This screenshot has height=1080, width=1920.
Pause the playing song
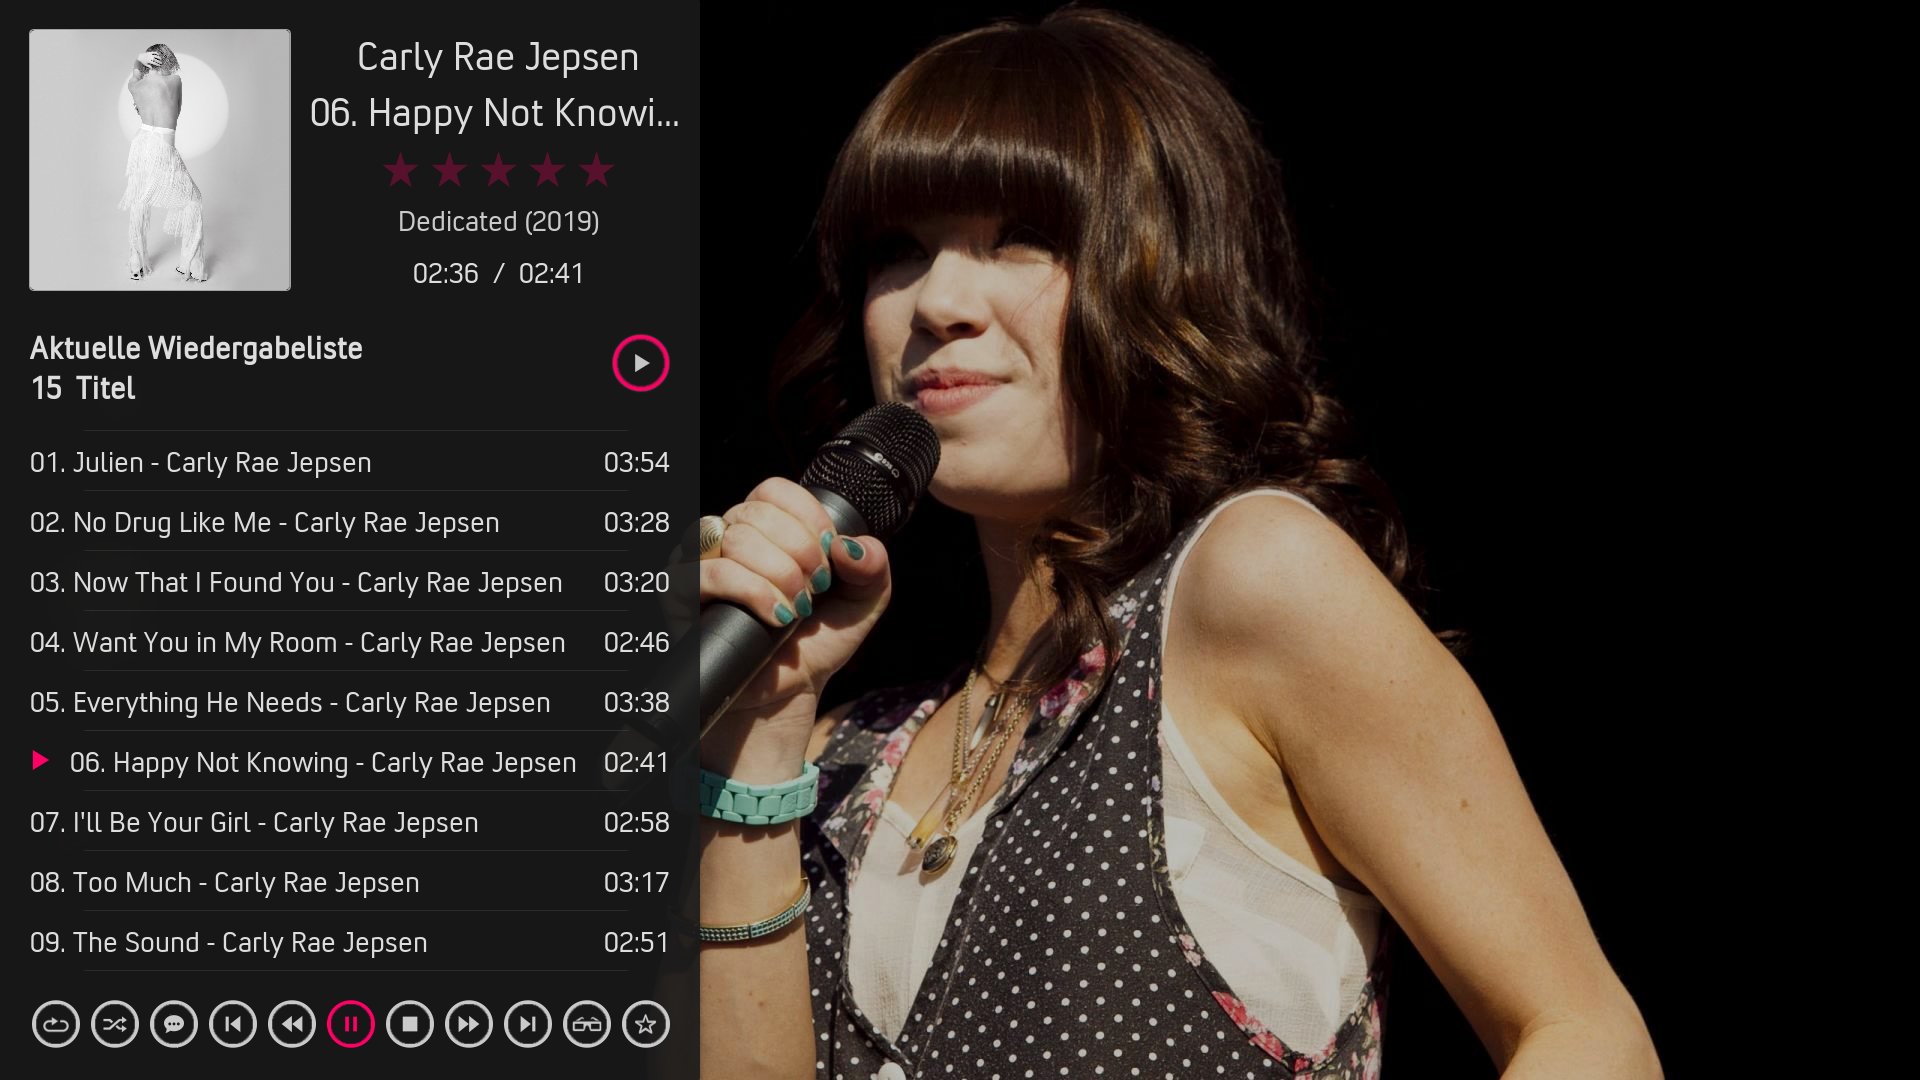[351, 1024]
